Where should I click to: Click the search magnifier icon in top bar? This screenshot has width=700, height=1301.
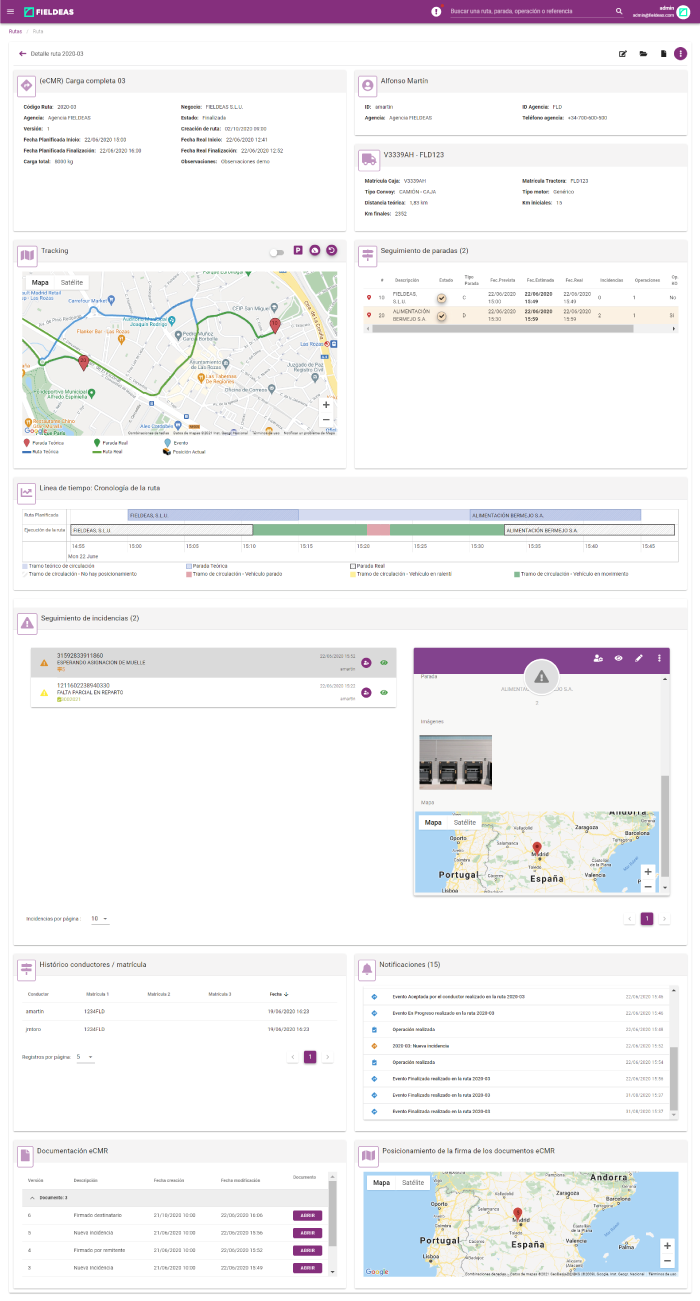click(620, 12)
